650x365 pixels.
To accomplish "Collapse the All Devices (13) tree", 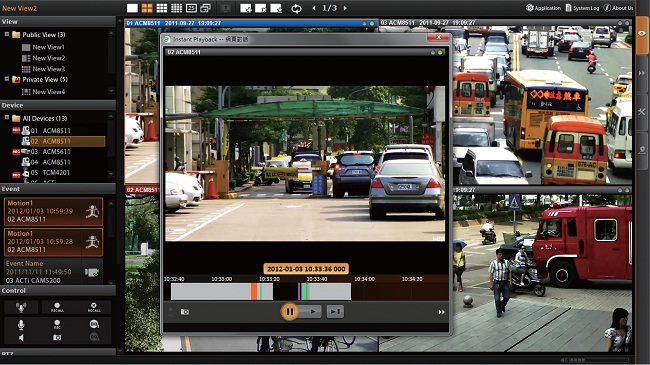I will (7, 118).
